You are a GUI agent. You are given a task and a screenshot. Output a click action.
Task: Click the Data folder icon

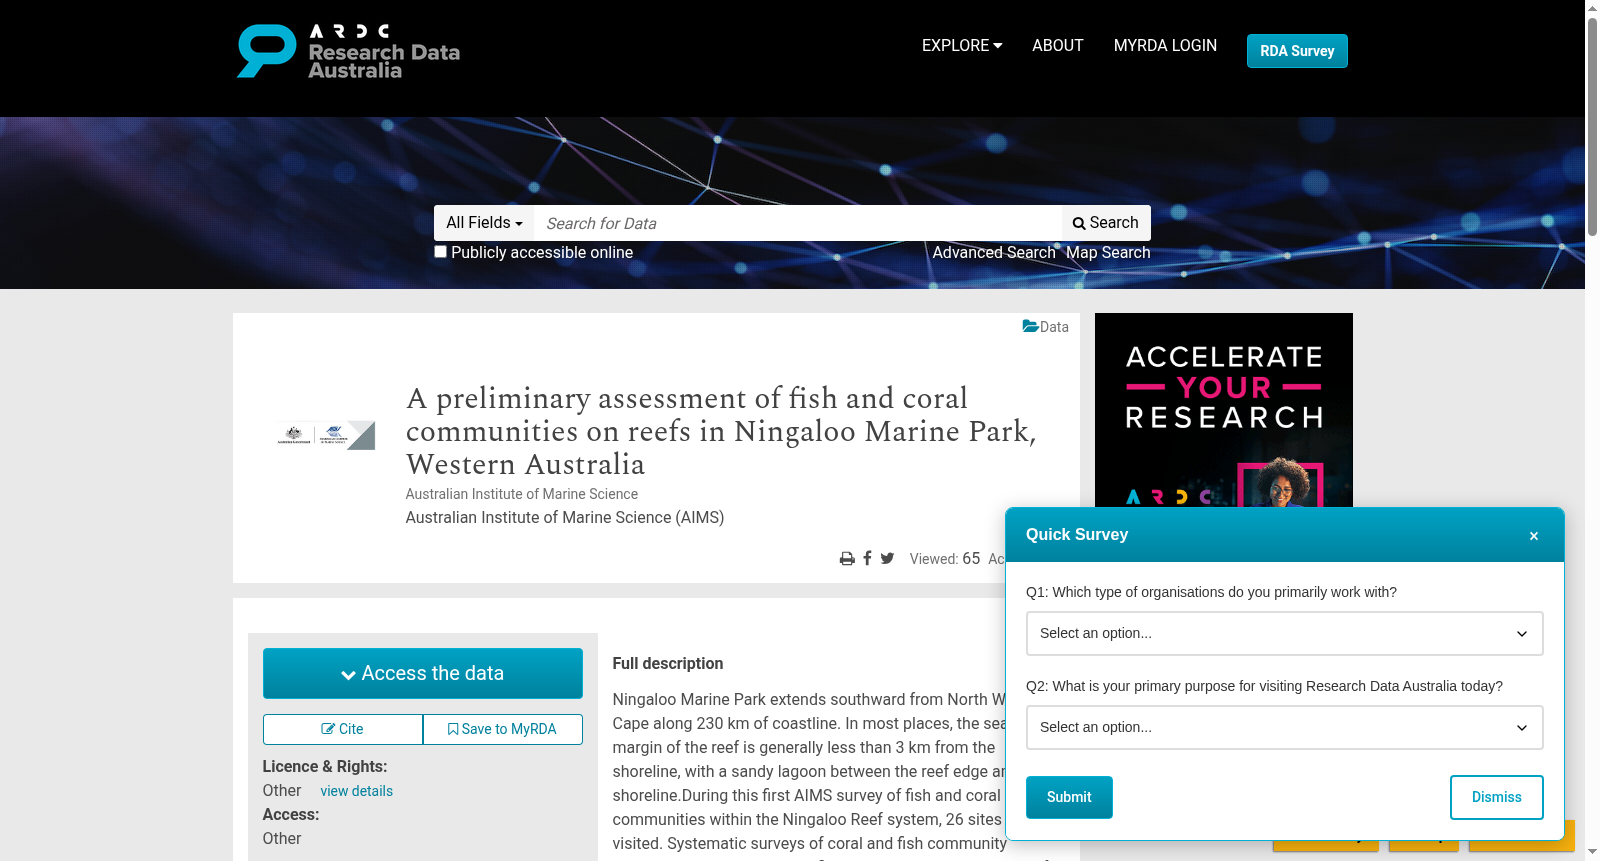point(1030,326)
